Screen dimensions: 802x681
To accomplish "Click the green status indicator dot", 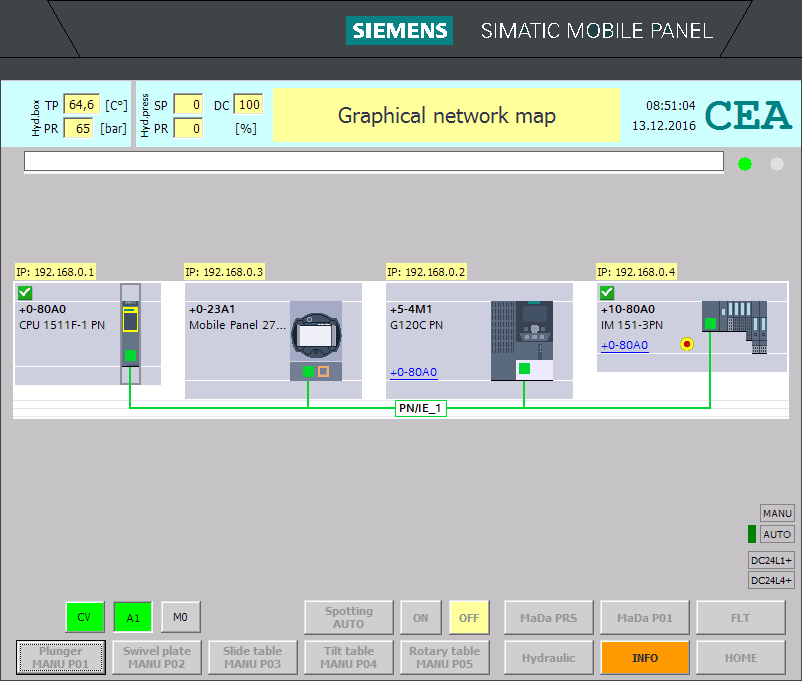I will (745, 164).
